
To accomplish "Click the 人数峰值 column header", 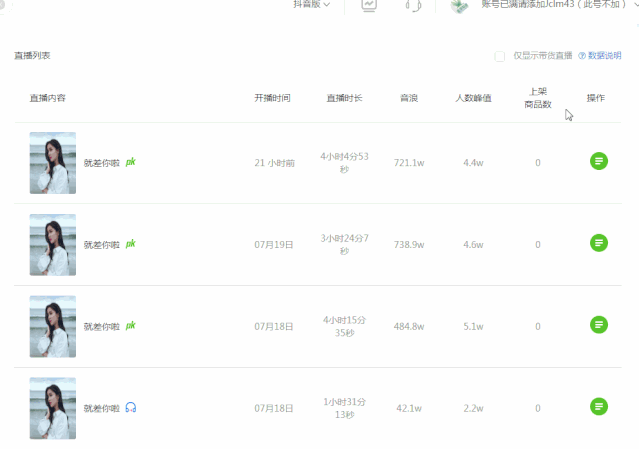I will 473,98.
